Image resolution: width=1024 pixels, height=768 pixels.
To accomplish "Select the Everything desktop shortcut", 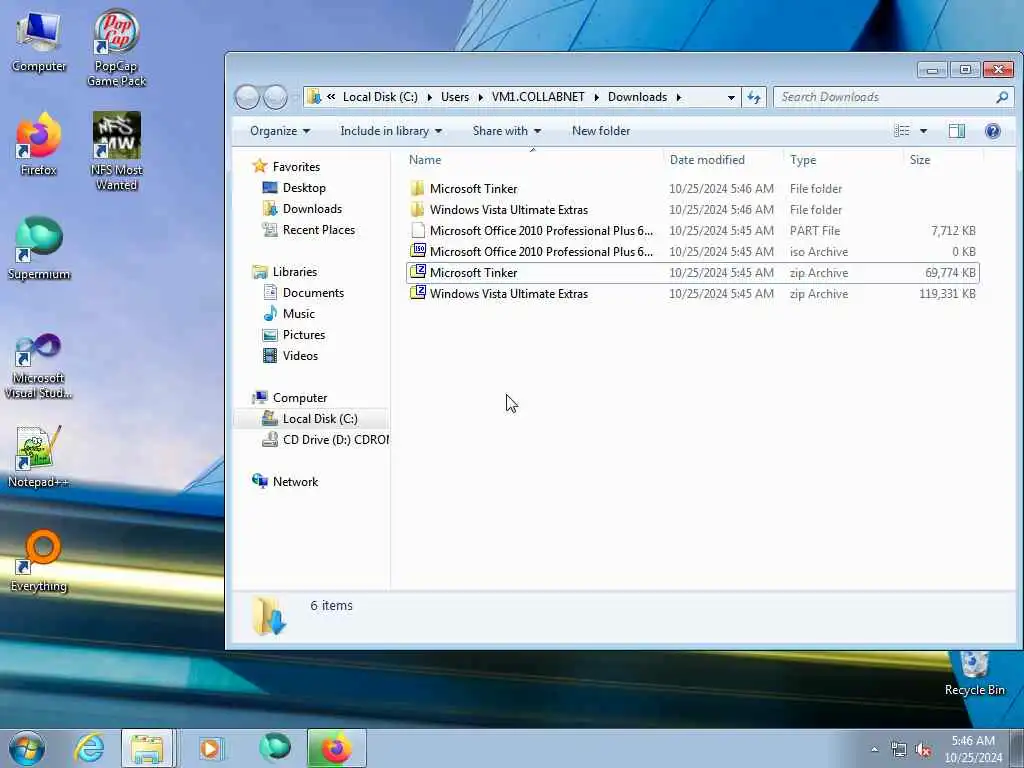I will pyautogui.click(x=39, y=560).
